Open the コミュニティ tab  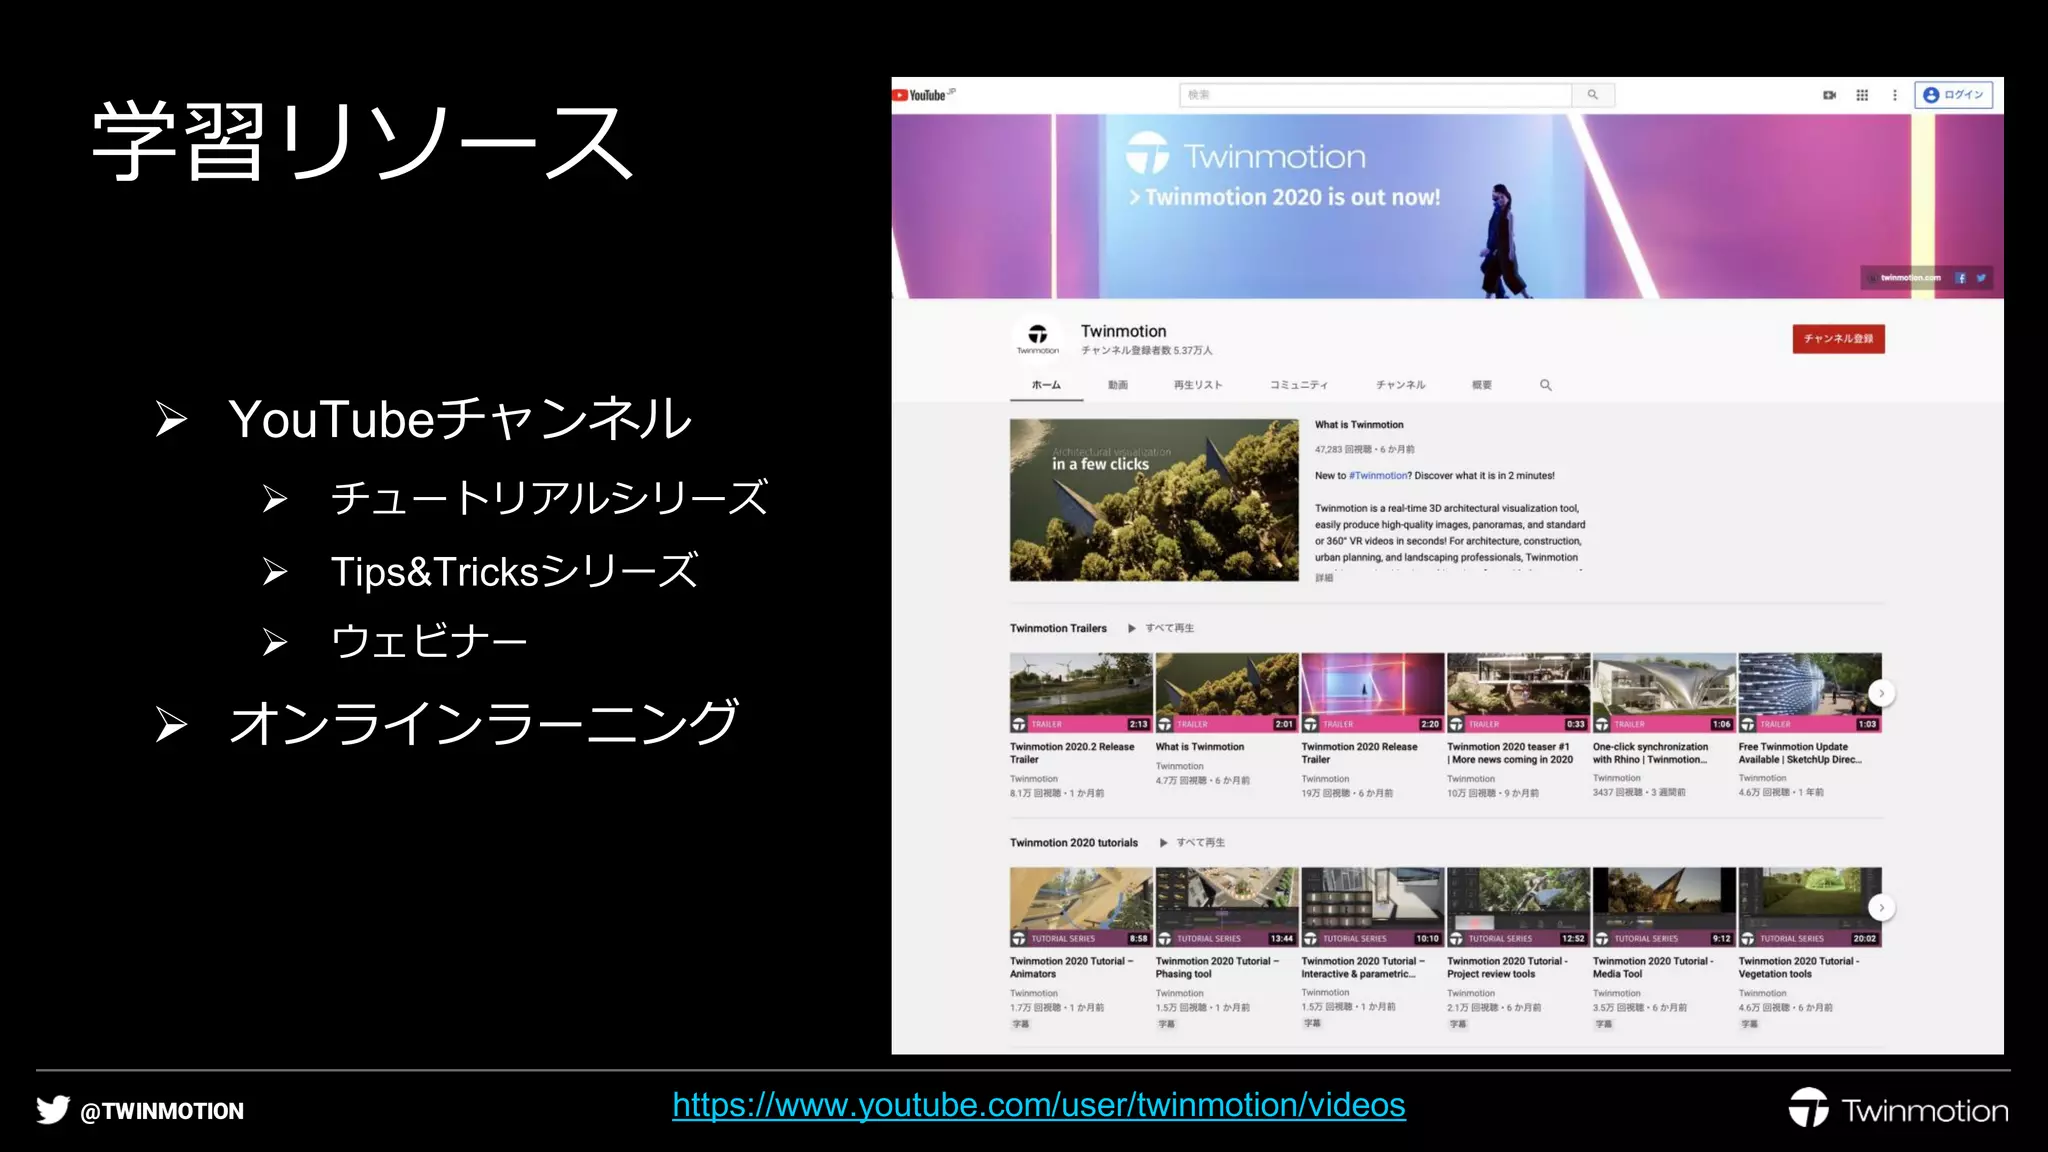1299,385
